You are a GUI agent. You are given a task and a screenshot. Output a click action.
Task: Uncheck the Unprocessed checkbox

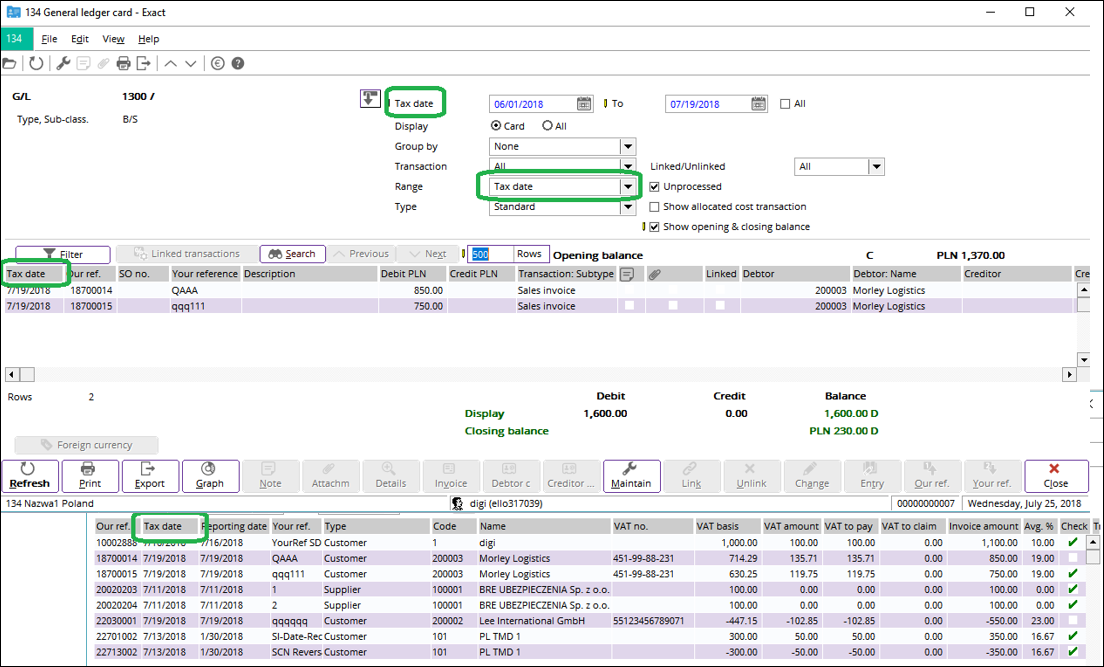coord(654,187)
